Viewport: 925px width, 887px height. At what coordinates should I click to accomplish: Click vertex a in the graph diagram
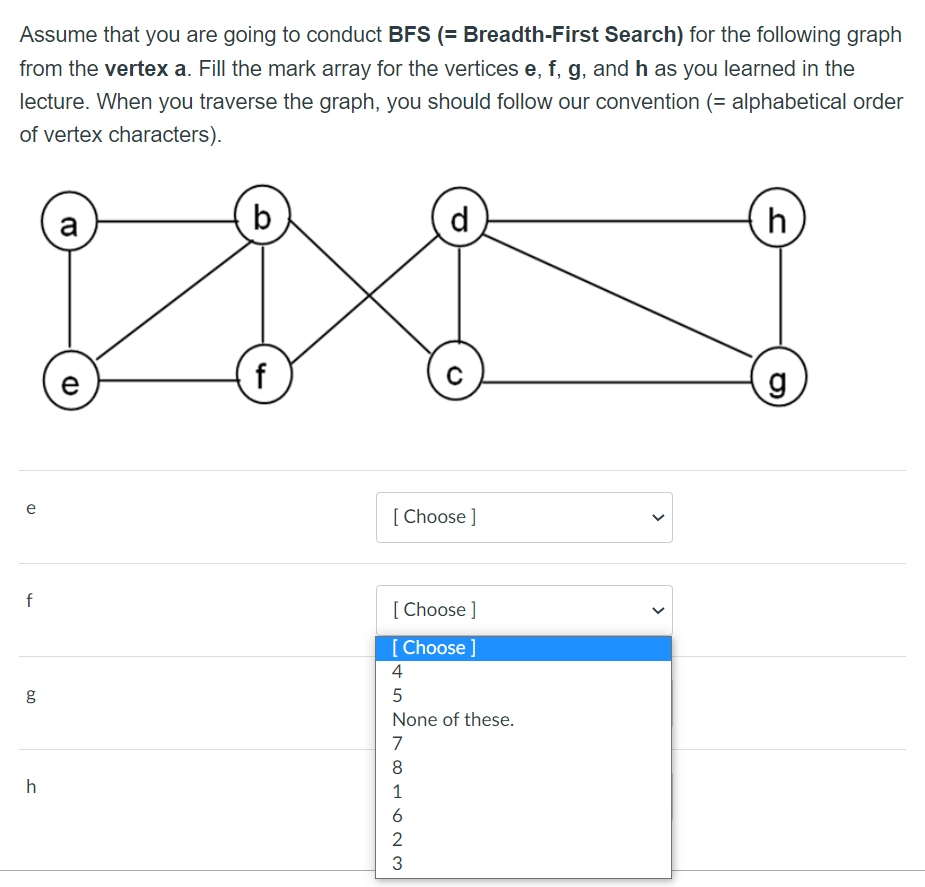[69, 222]
